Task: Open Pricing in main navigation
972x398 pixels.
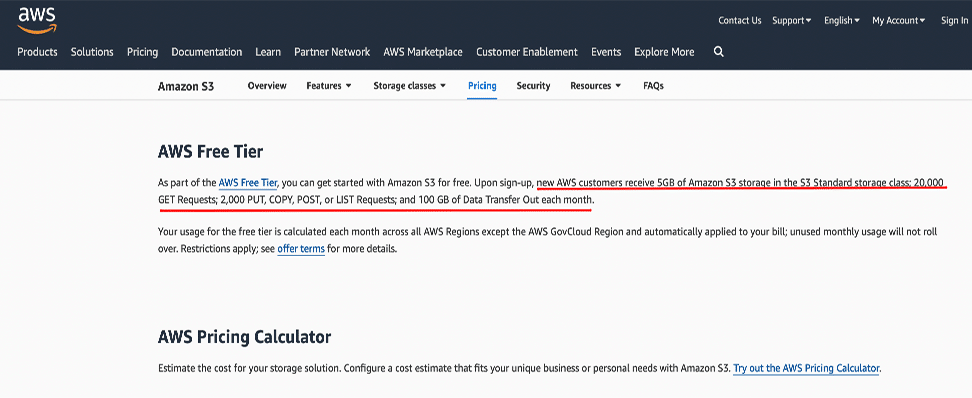Action: 143,52
